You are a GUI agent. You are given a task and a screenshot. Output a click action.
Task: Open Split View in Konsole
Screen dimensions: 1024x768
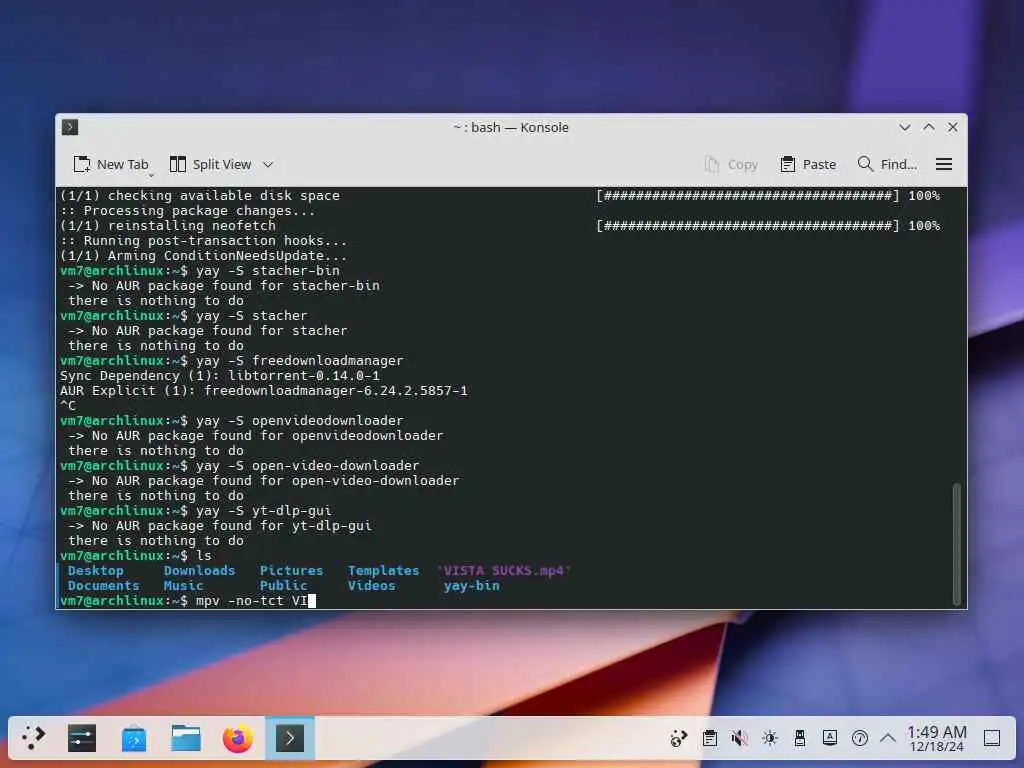pos(210,165)
